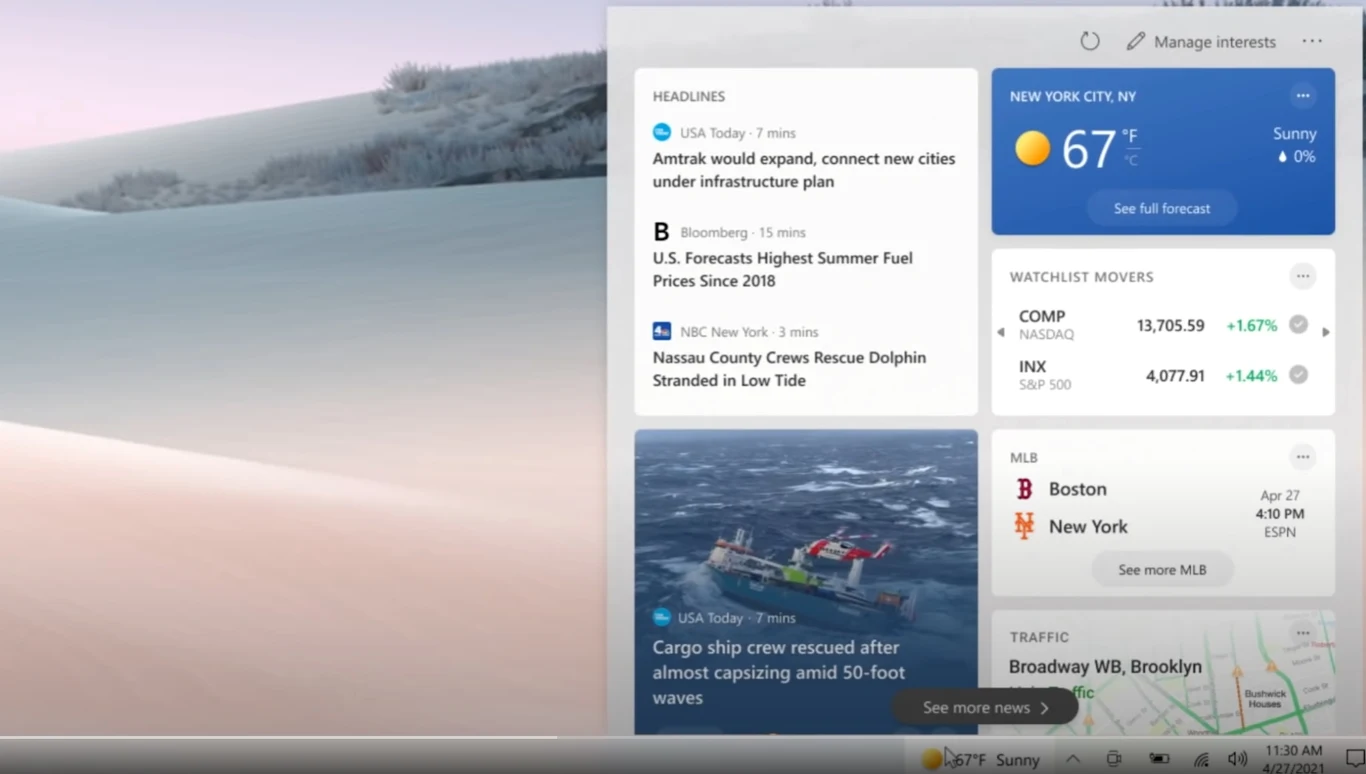Toggle INX S&P 500 watchlist checkmark
1366x774 pixels.
pos(1298,374)
